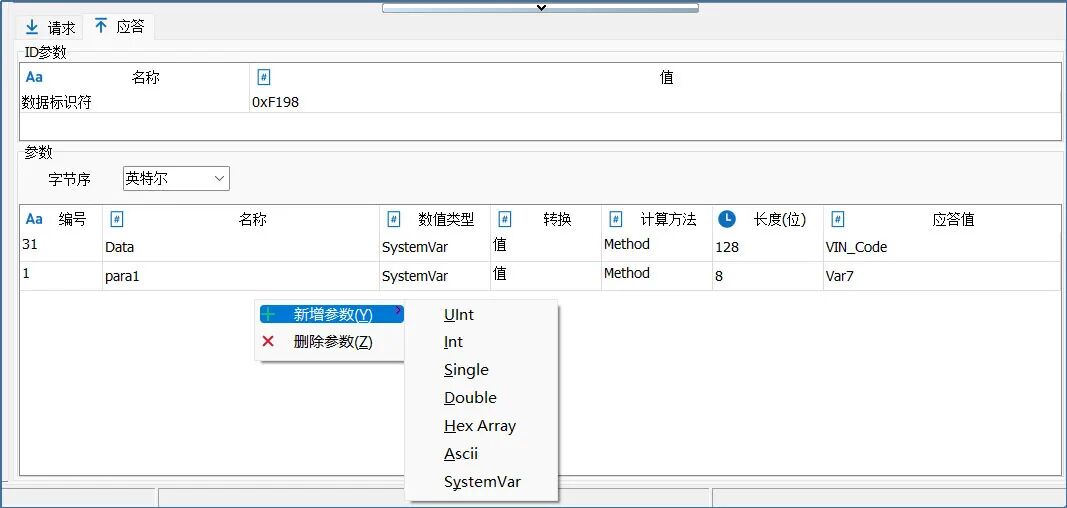Screen dimensions: 1067x508
Task: Click the Aa icon beside the ID参数 名称 column header
Action: (34, 77)
